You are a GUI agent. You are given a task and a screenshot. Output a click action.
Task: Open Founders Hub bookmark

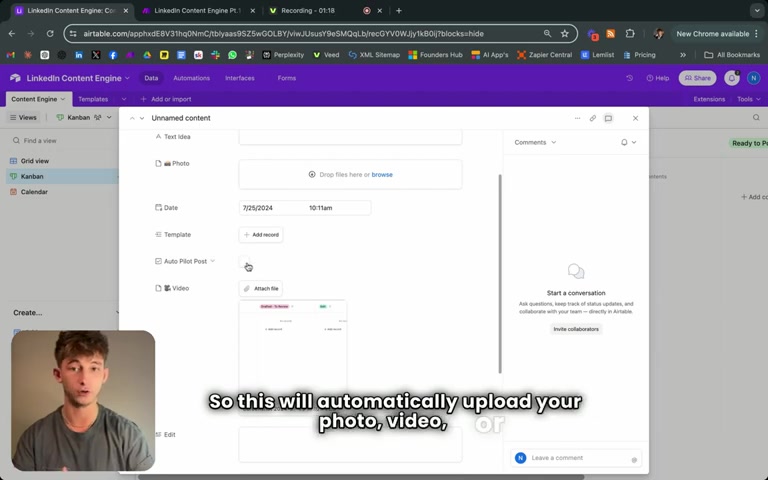435,55
